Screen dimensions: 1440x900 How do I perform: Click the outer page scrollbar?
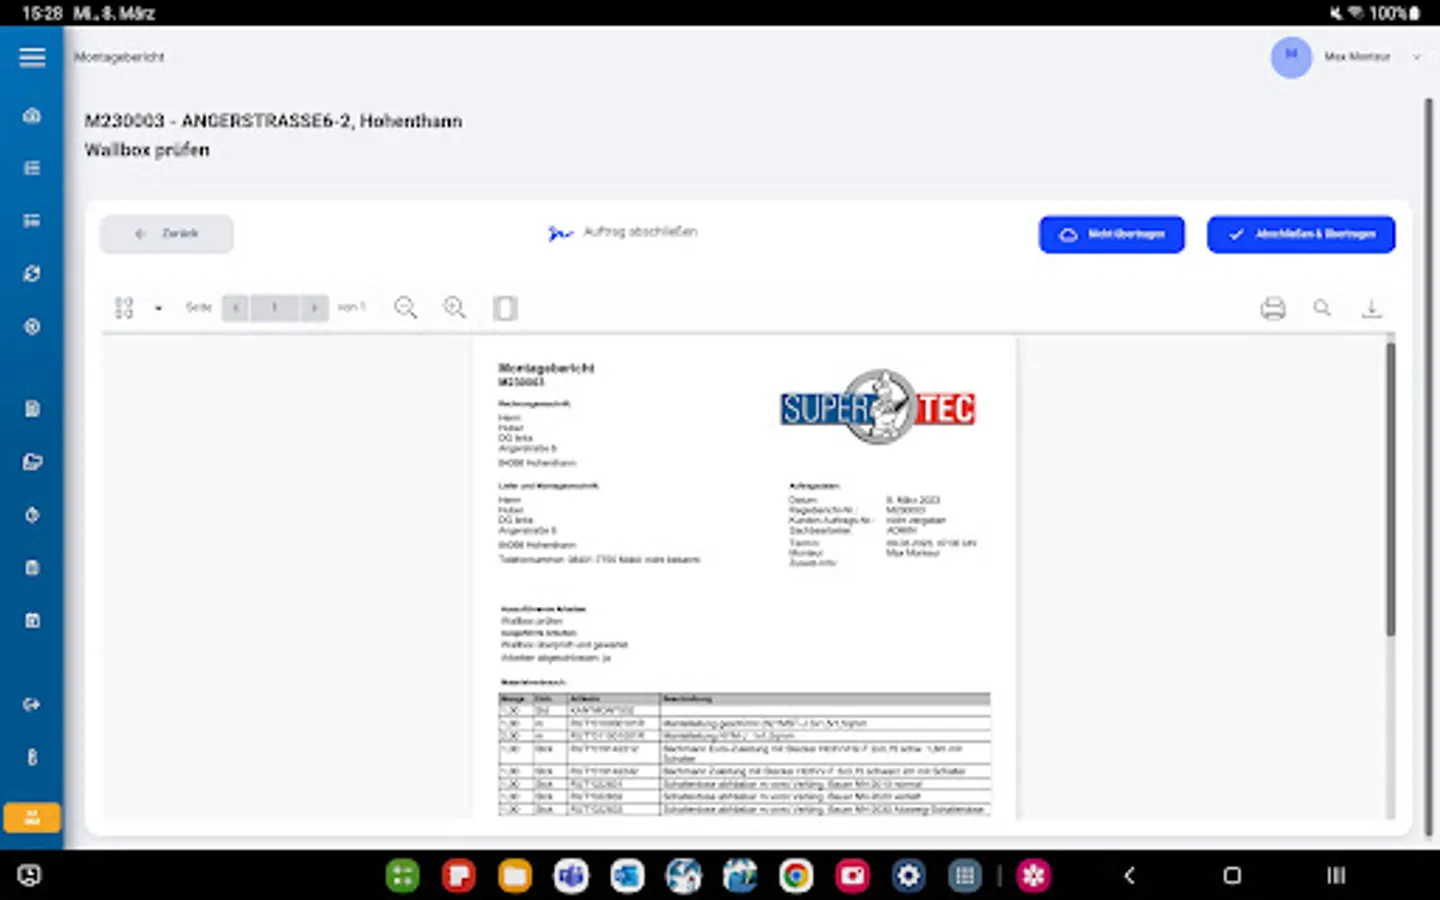point(1429,465)
